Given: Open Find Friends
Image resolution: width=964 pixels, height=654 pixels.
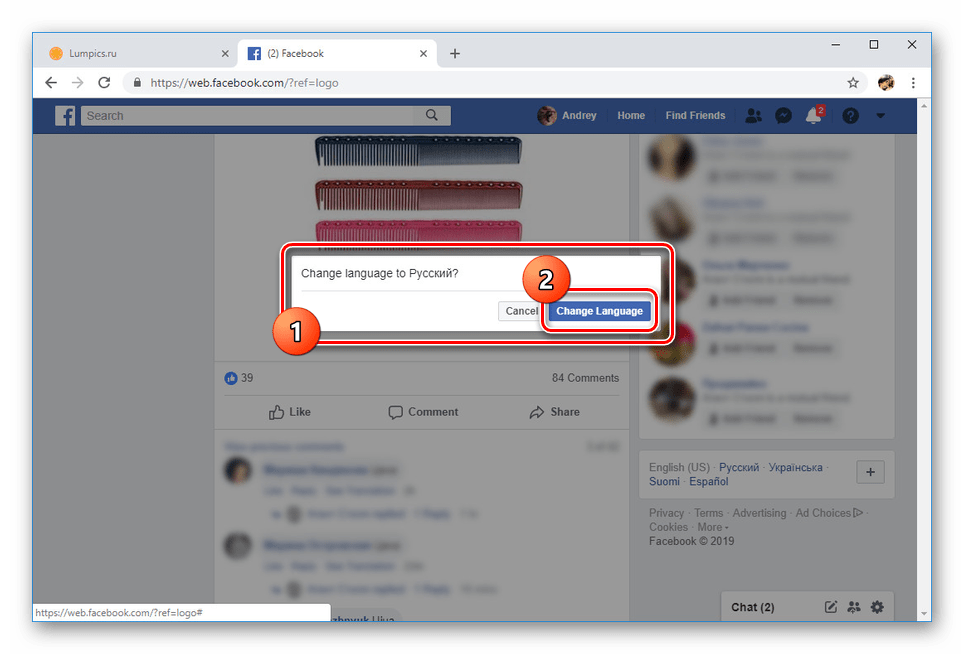Looking at the screenshot, I should pyautogui.click(x=695, y=116).
